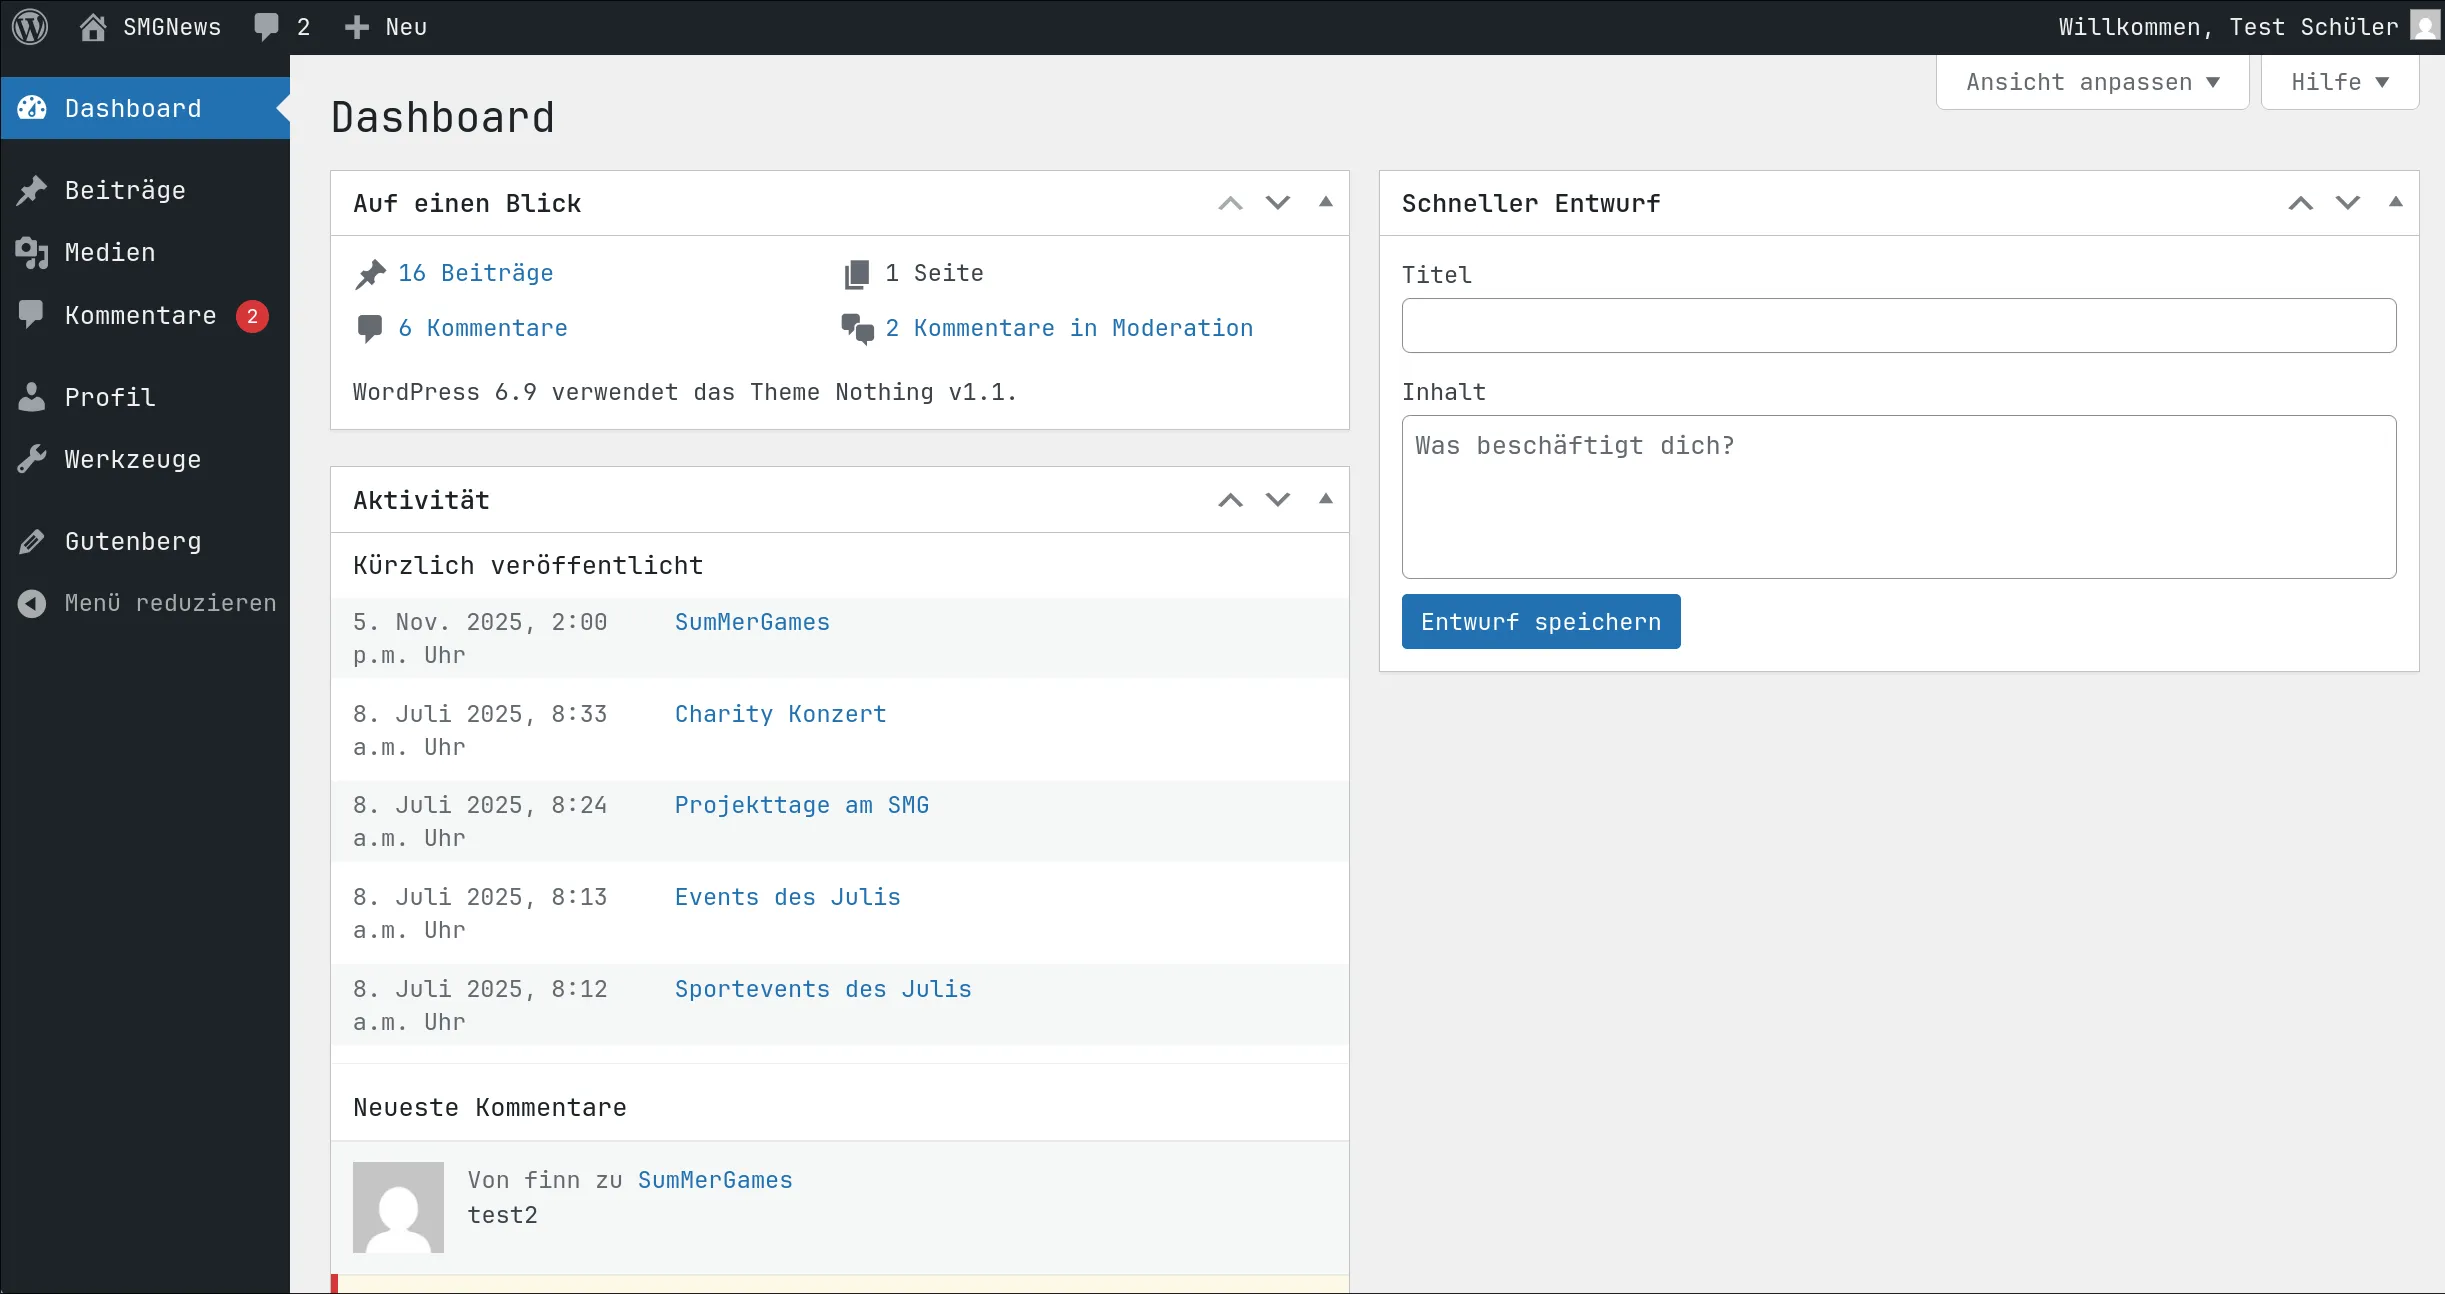Screen dimensions: 2445x1294
Task: Open the user avatar in top right
Action: pos(2423,26)
